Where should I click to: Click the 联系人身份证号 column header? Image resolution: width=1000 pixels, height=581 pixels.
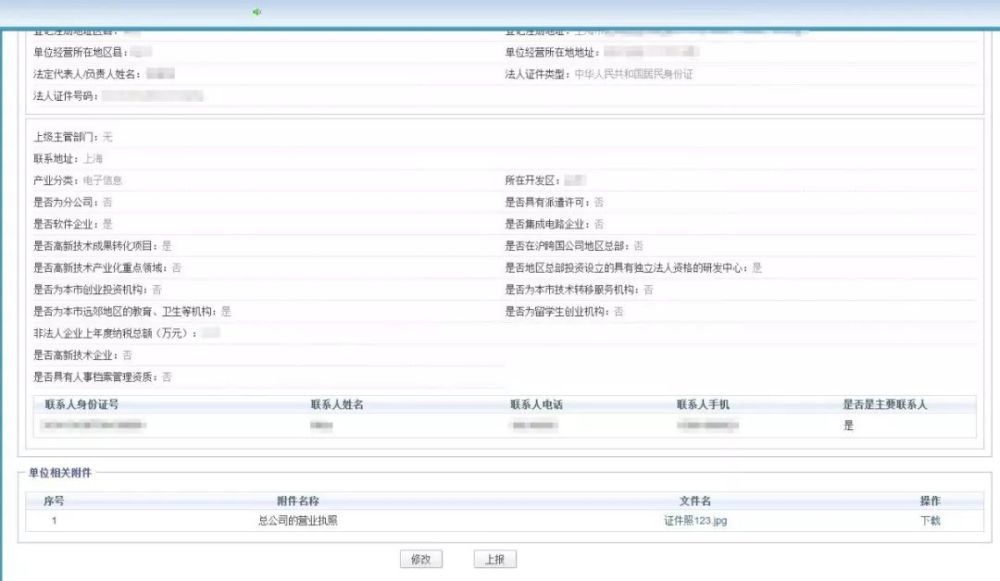[82, 404]
